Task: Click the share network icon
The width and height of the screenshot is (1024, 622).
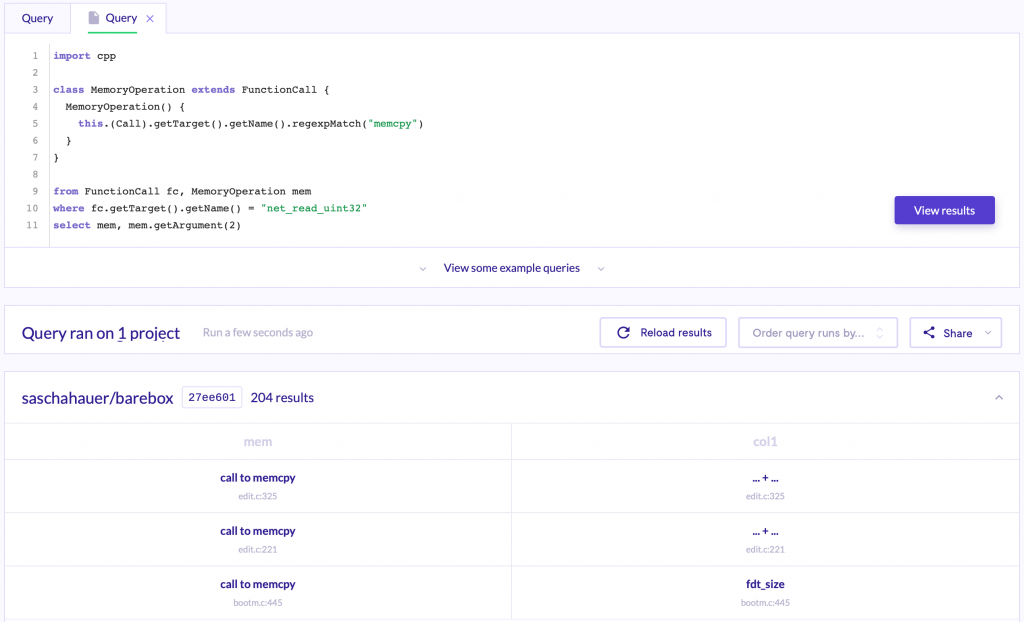Action: pos(929,333)
